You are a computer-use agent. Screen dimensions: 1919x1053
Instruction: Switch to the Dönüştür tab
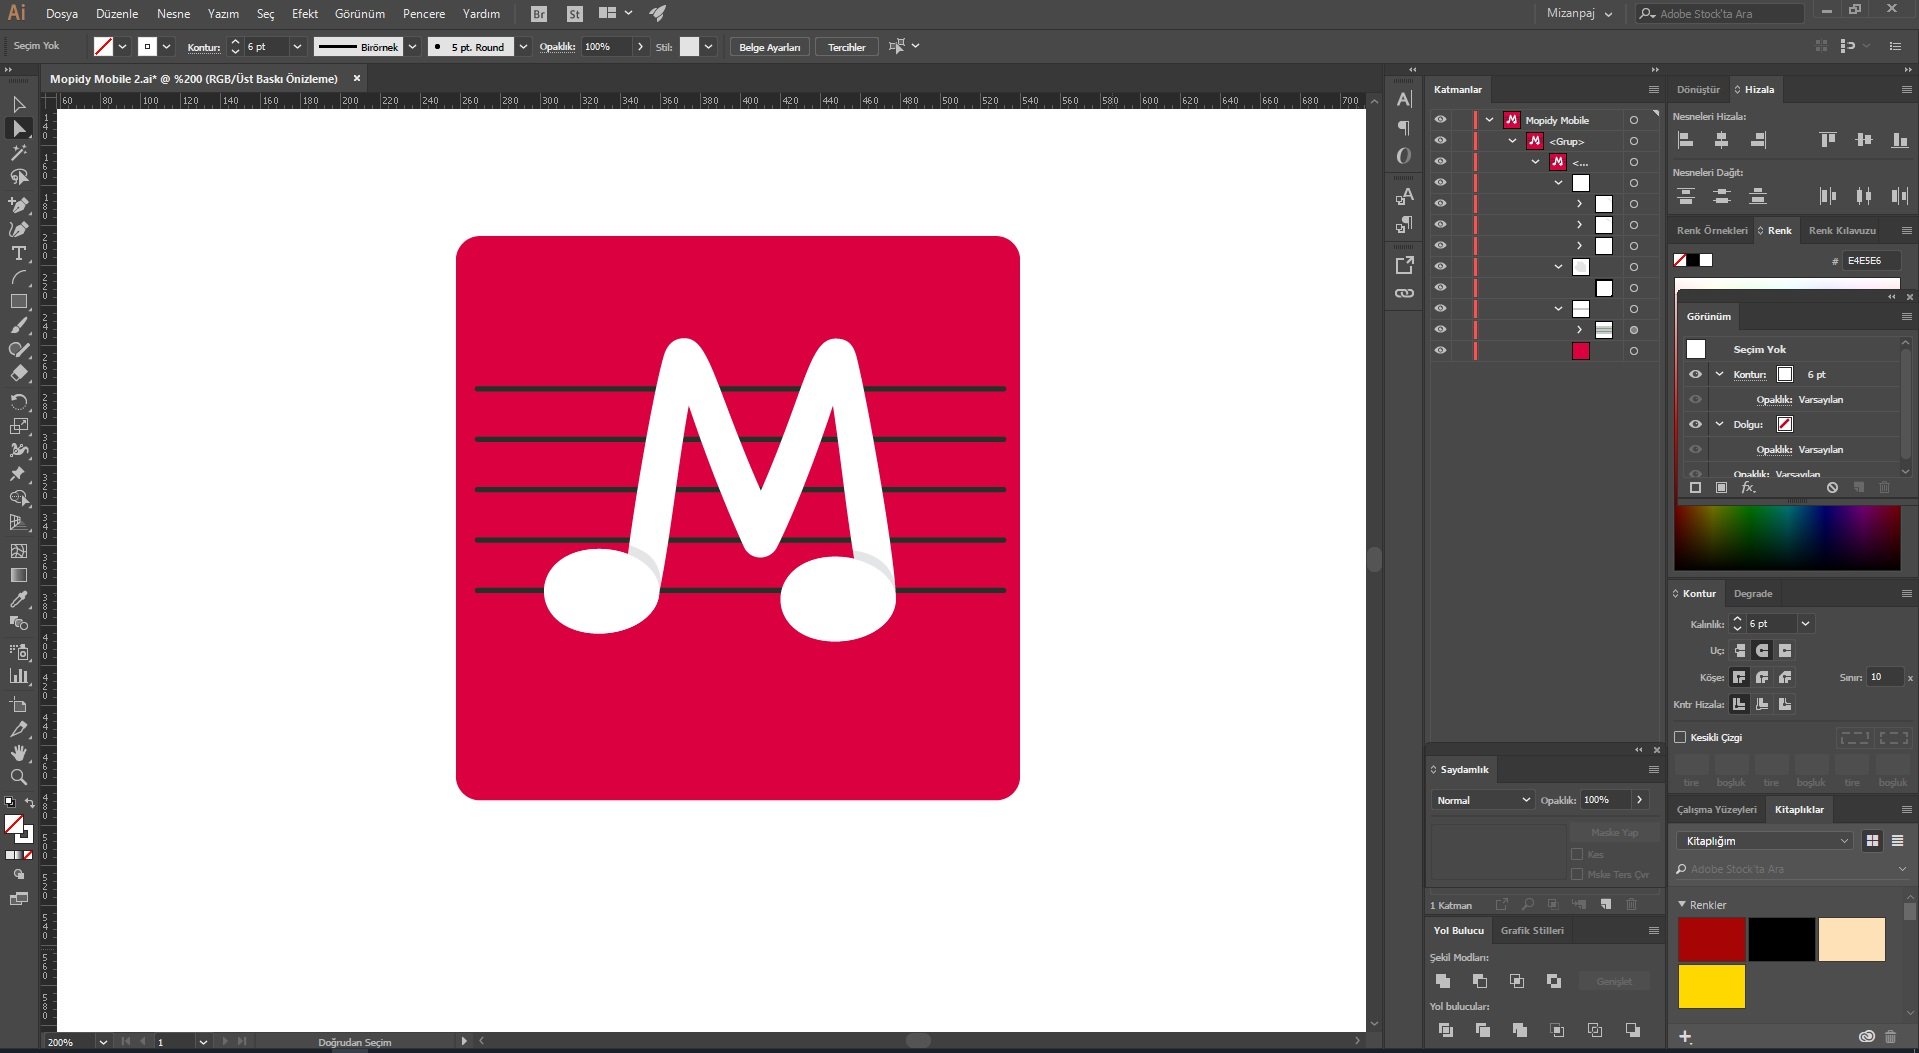coord(1698,89)
